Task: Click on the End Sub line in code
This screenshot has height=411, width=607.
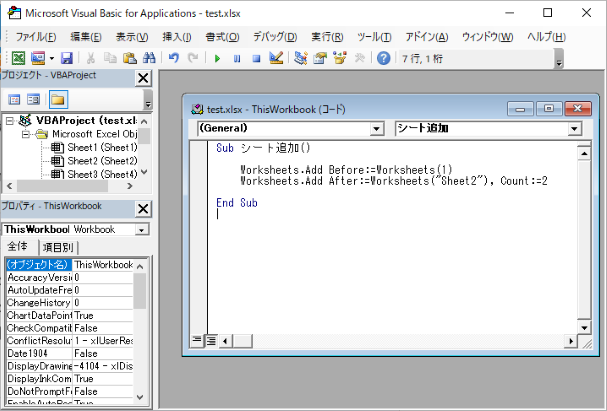Action: (237, 203)
